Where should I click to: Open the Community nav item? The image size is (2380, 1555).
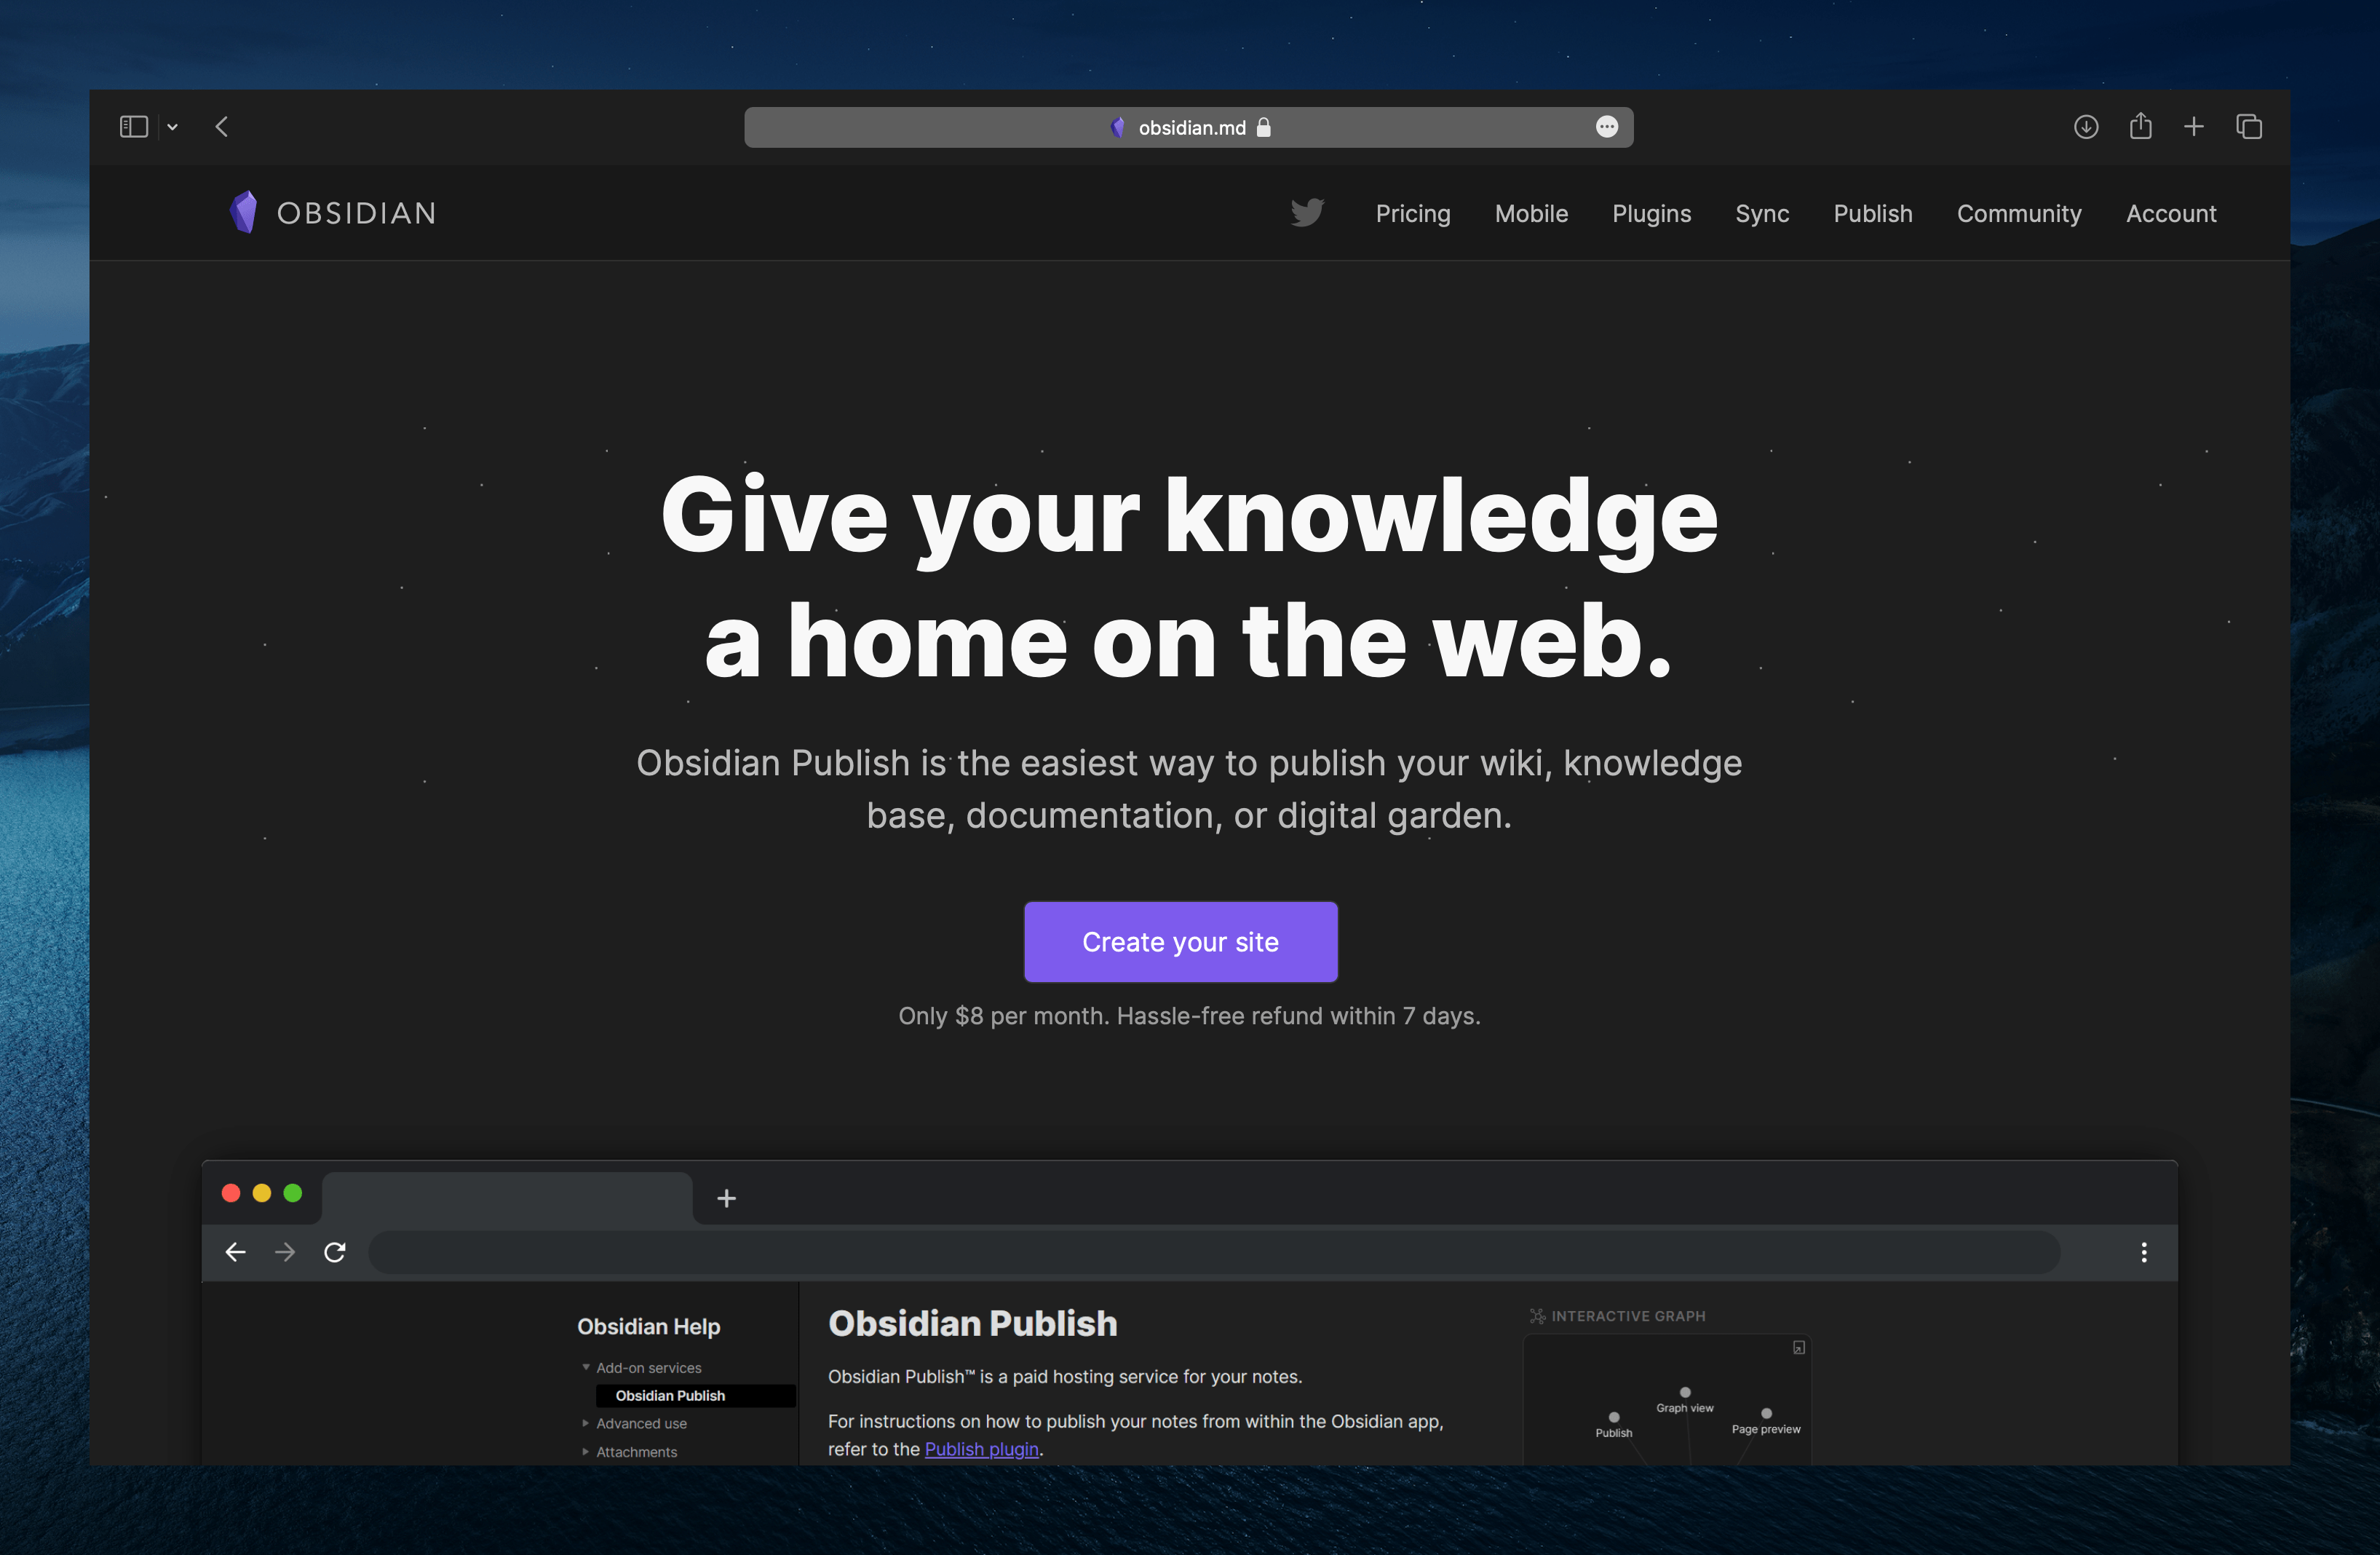tap(2018, 213)
